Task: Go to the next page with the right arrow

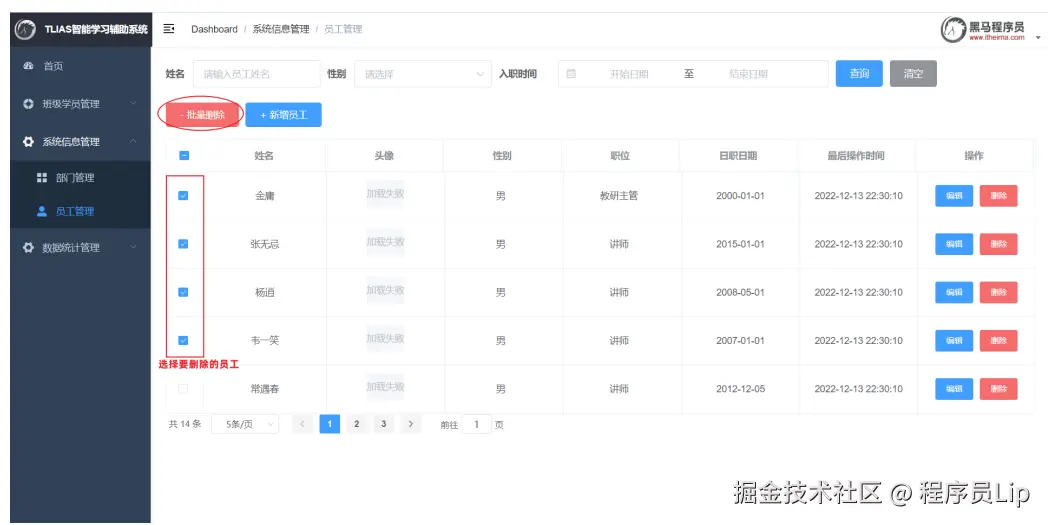Action: 411,424
